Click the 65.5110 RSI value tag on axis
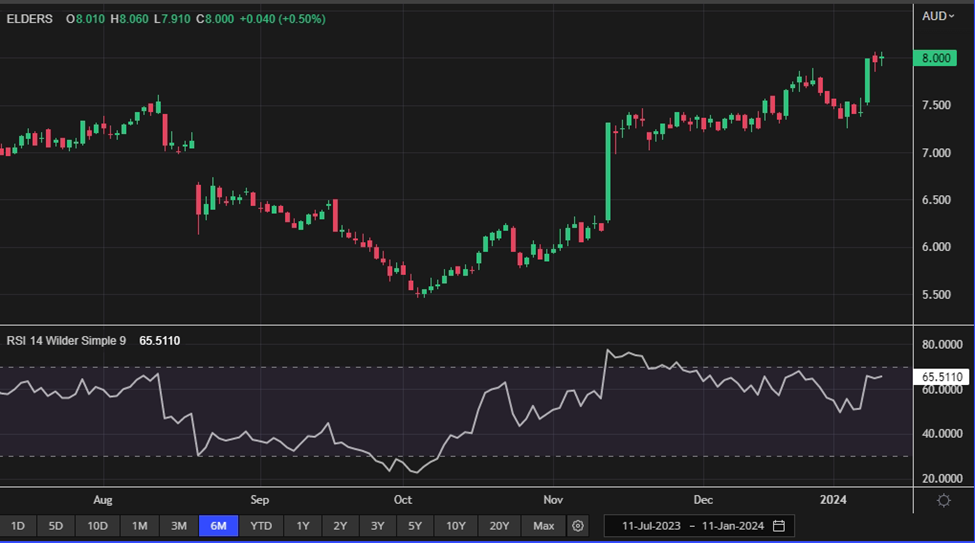 click(x=941, y=377)
